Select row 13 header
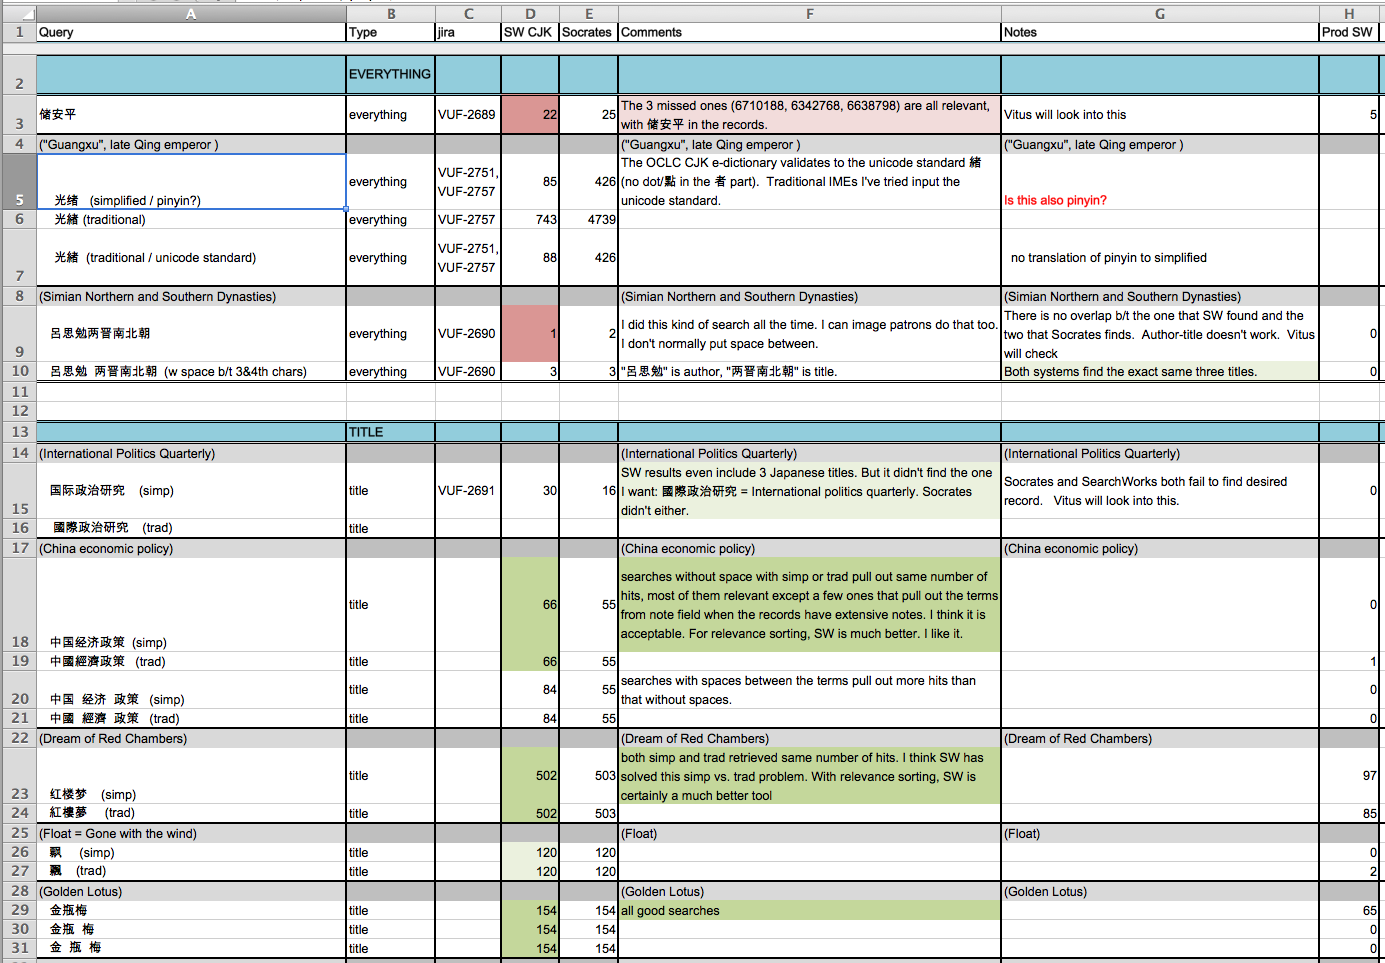Image resolution: width=1385 pixels, height=963 pixels. pos(19,432)
